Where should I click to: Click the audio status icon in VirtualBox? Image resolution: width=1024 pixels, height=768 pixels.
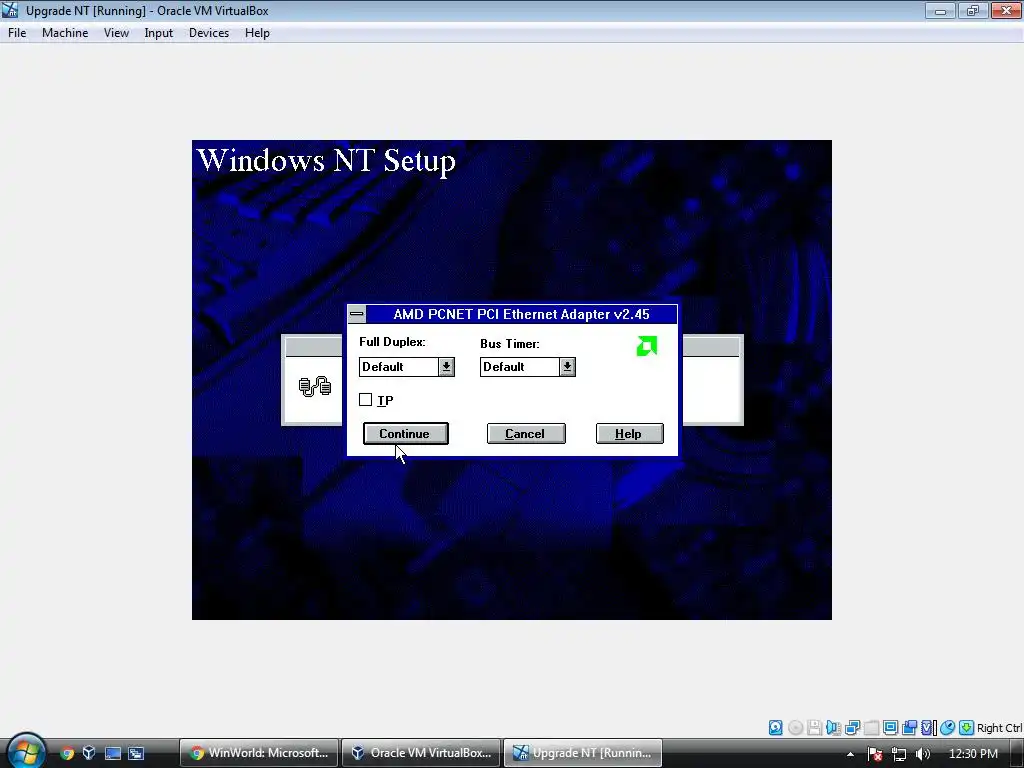[833, 728]
